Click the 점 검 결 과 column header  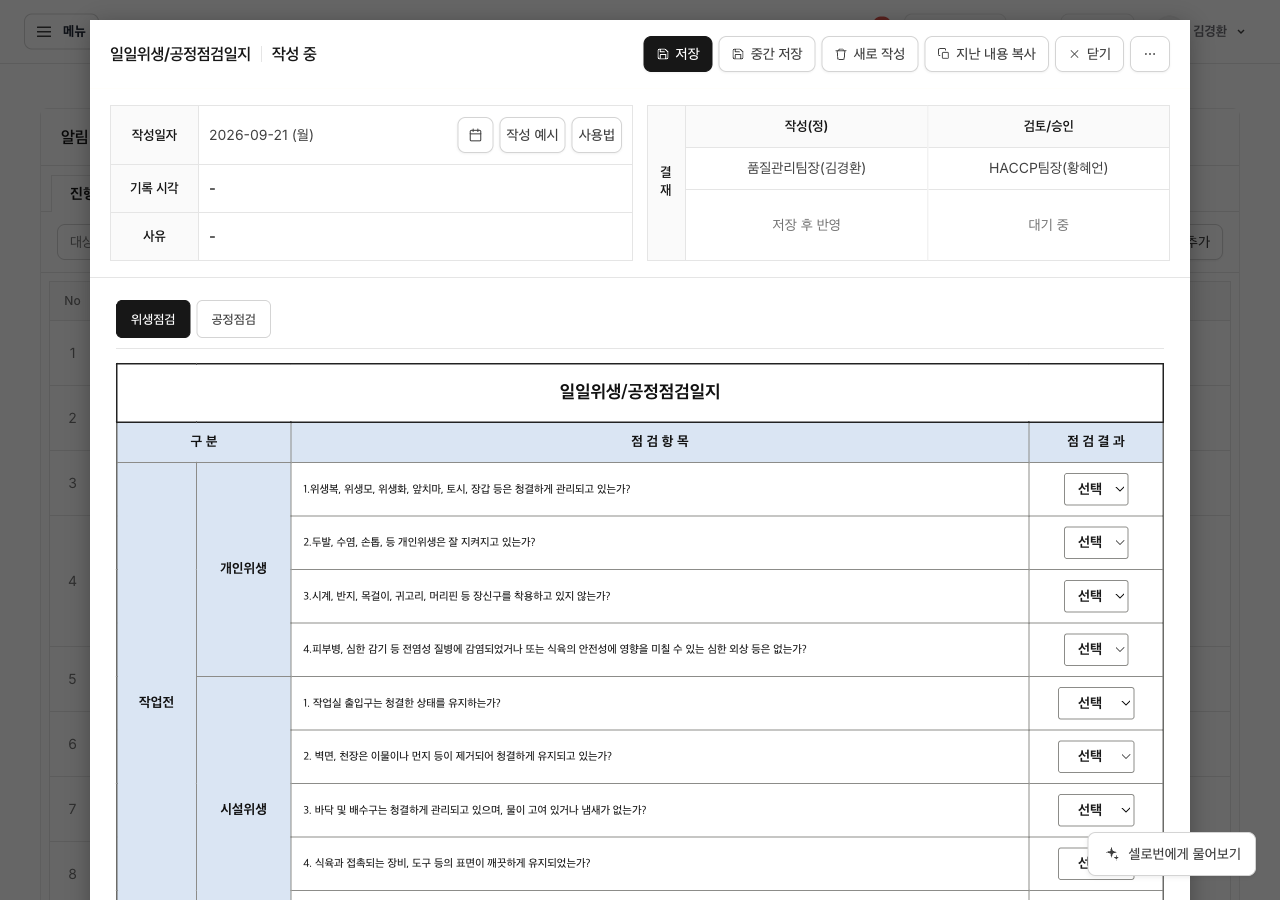[x=1096, y=442]
